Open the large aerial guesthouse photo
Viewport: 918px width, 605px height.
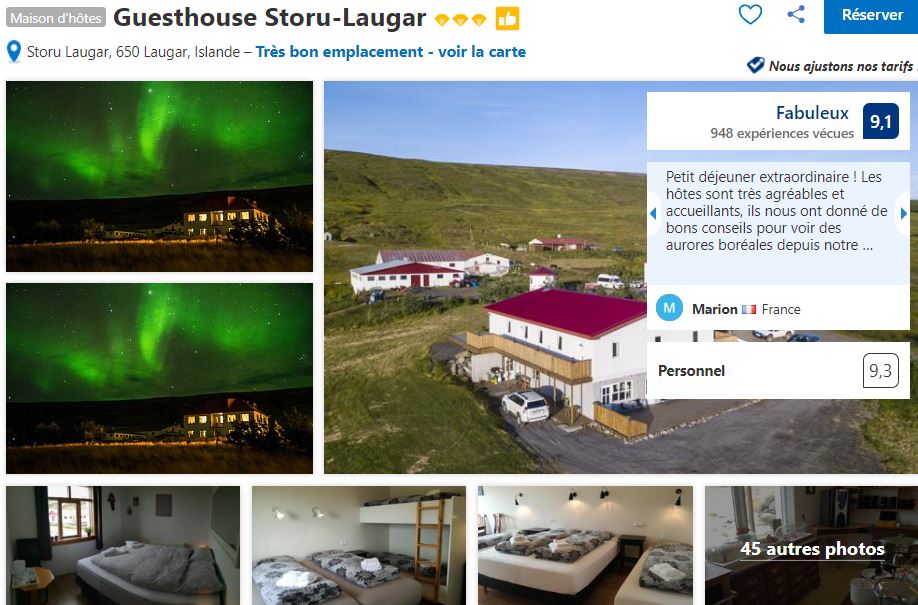click(x=485, y=277)
